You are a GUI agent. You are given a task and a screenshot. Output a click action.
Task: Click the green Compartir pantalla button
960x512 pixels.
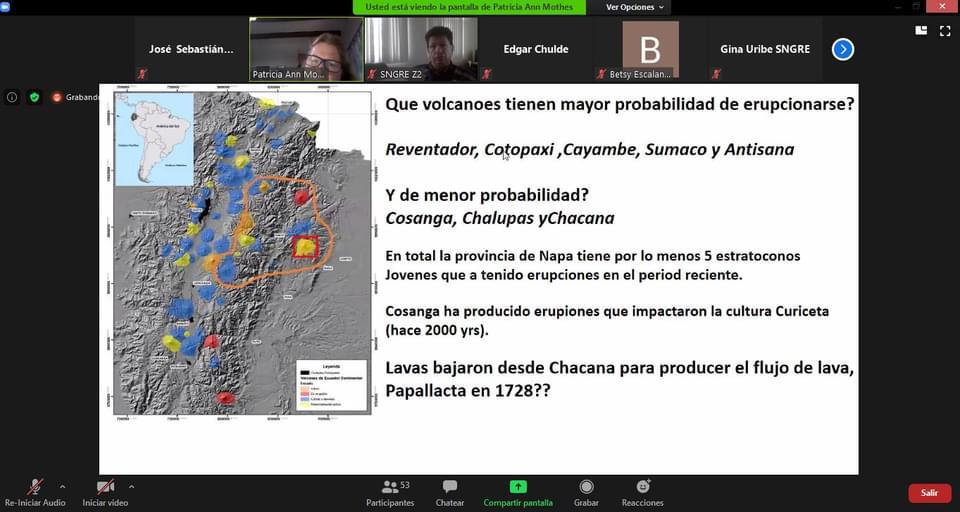click(x=518, y=494)
